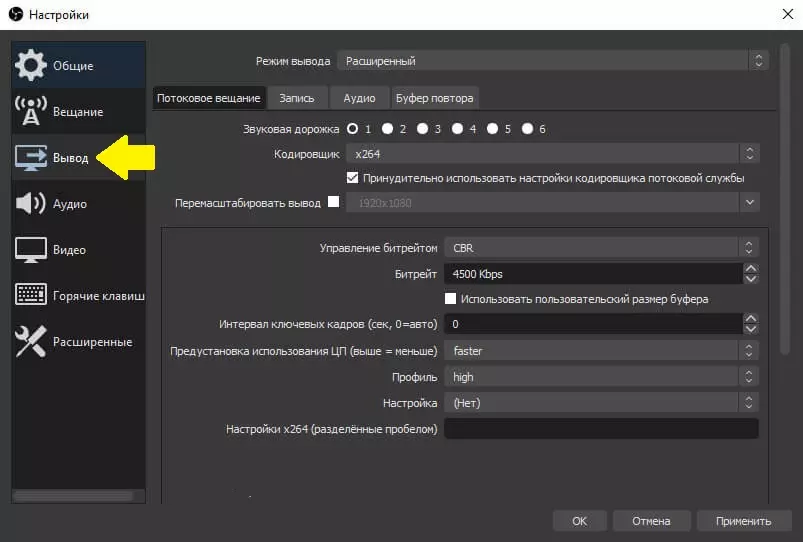Select the Вещание antenna icon
Image resolution: width=803 pixels, height=542 pixels.
(x=31, y=111)
